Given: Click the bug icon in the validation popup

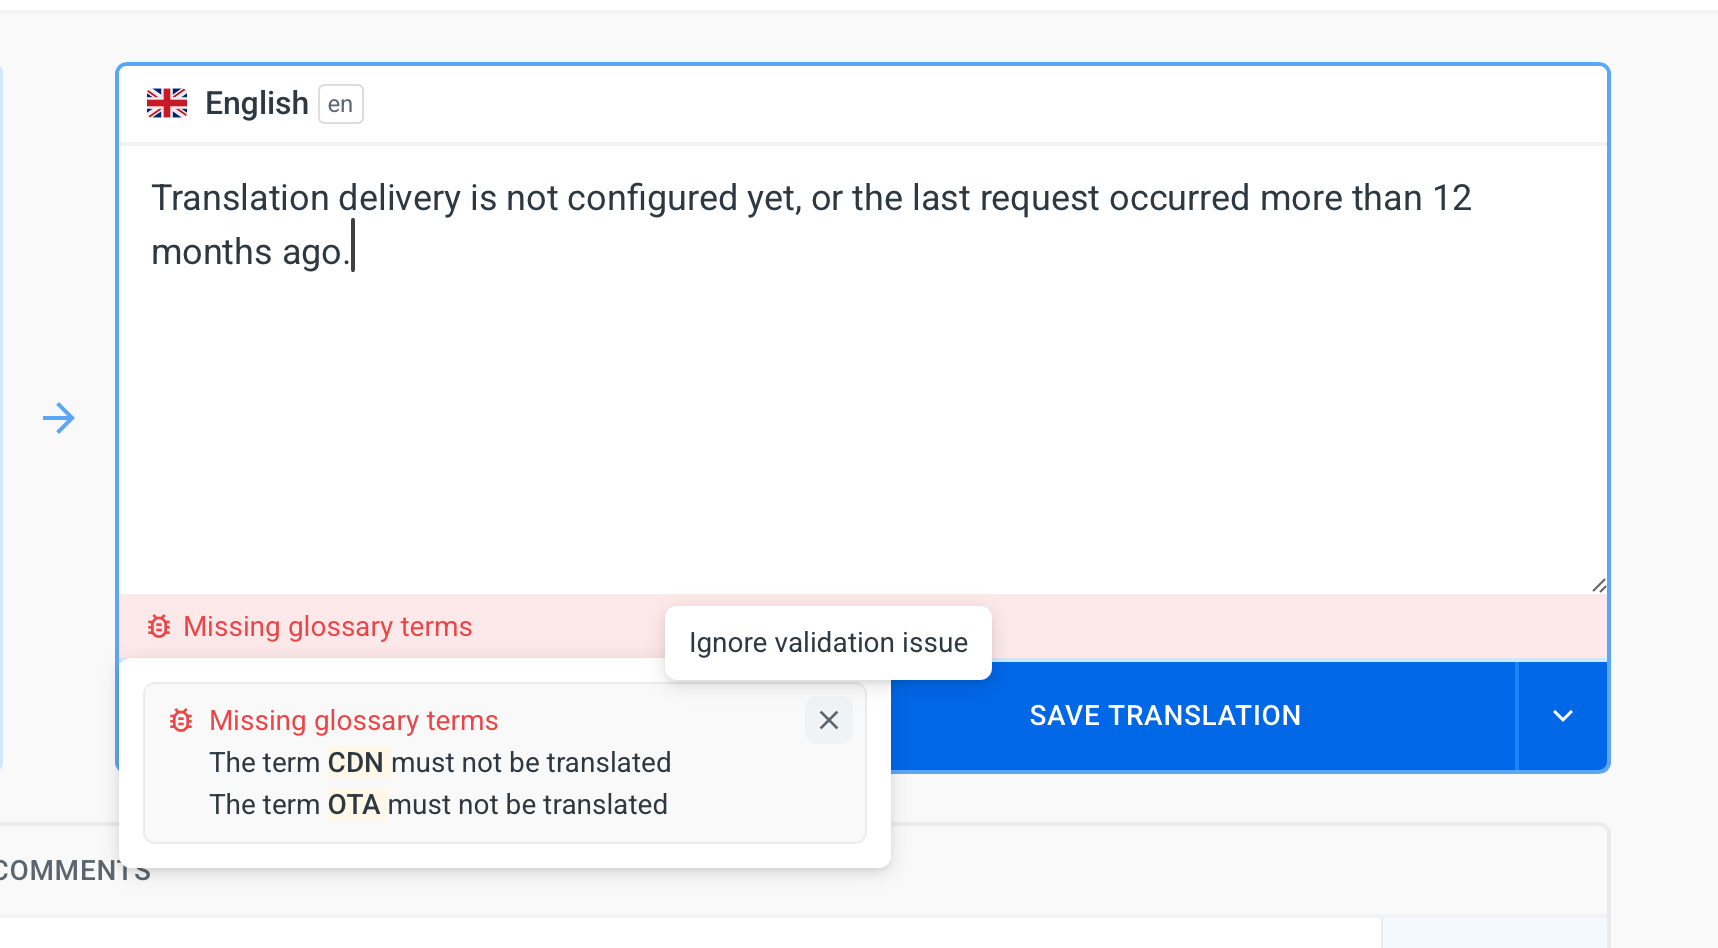Looking at the screenshot, I should click(x=181, y=720).
